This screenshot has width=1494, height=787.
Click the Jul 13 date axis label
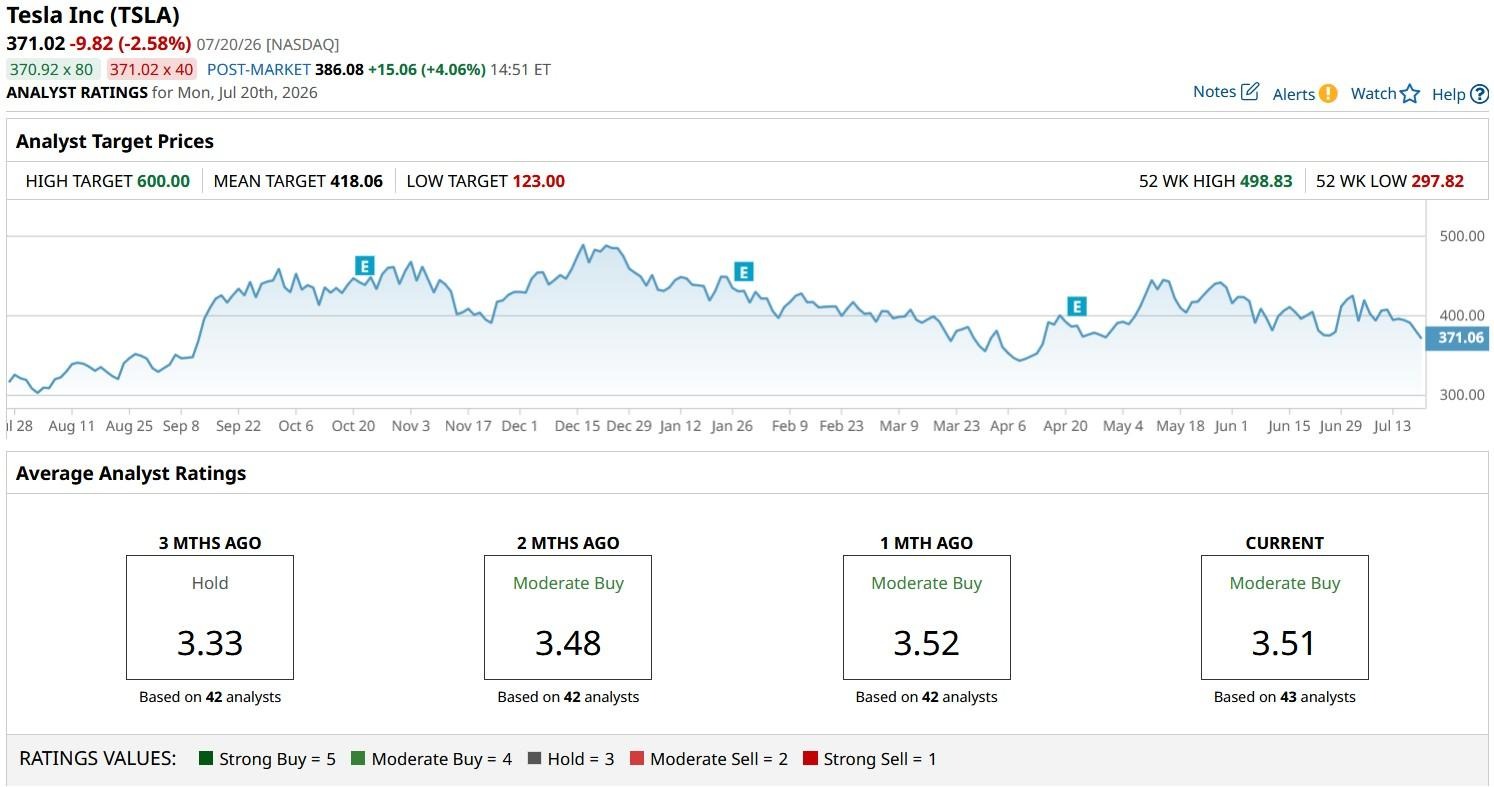click(1392, 426)
